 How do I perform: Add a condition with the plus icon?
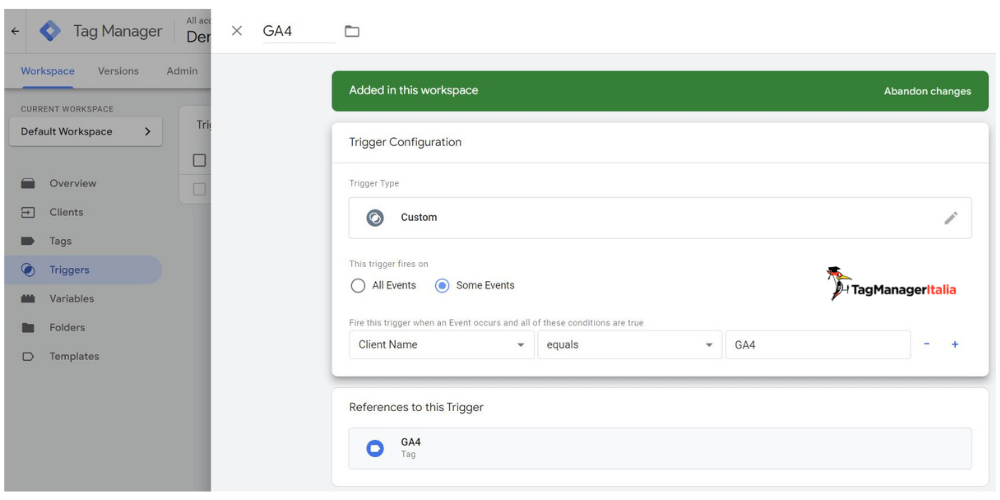[x=955, y=344]
